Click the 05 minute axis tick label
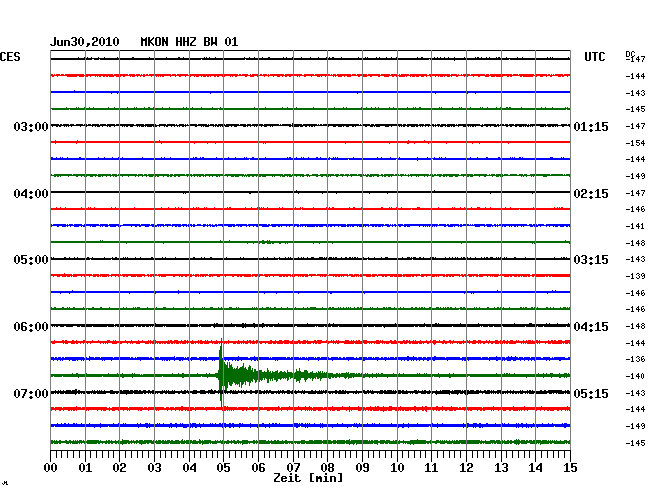The height and width of the screenshot is (494, 650). coord(223,467)
